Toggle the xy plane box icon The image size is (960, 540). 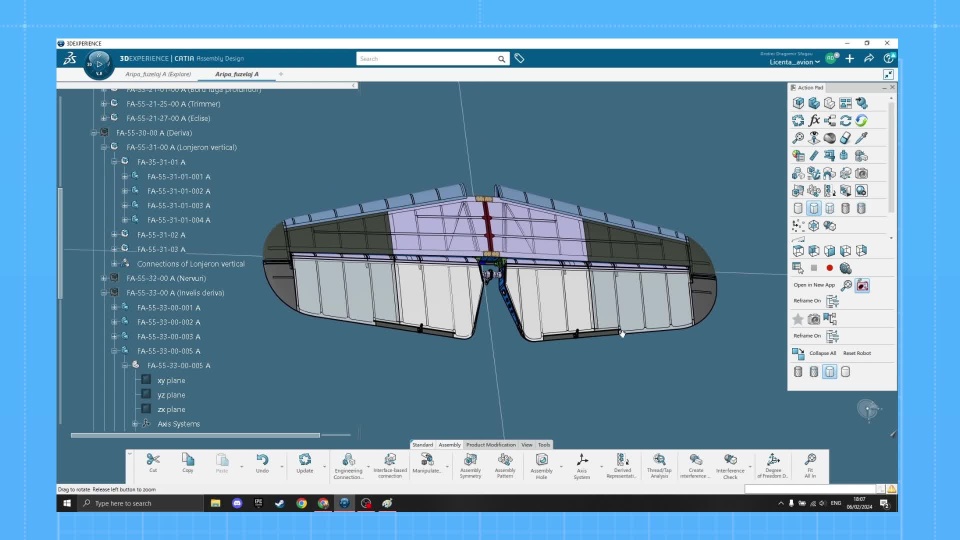[x=146, y=380]
